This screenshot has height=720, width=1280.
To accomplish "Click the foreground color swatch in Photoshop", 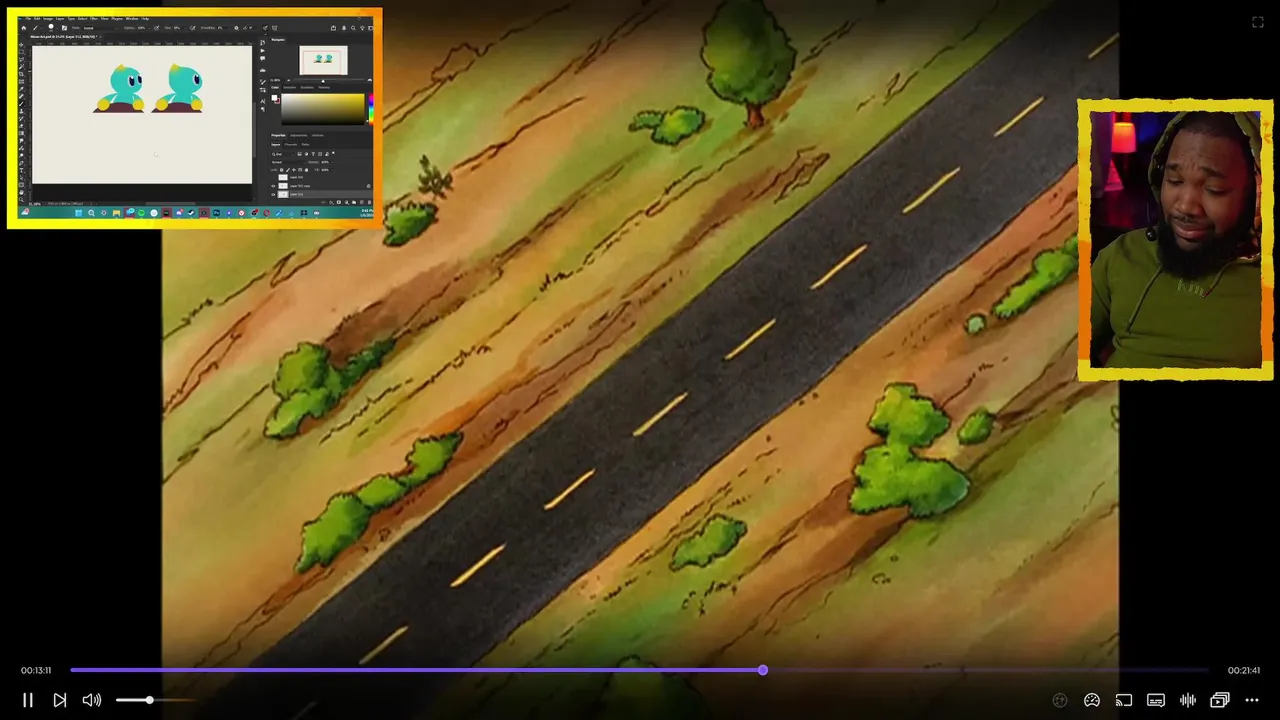I will pos(274,97).
